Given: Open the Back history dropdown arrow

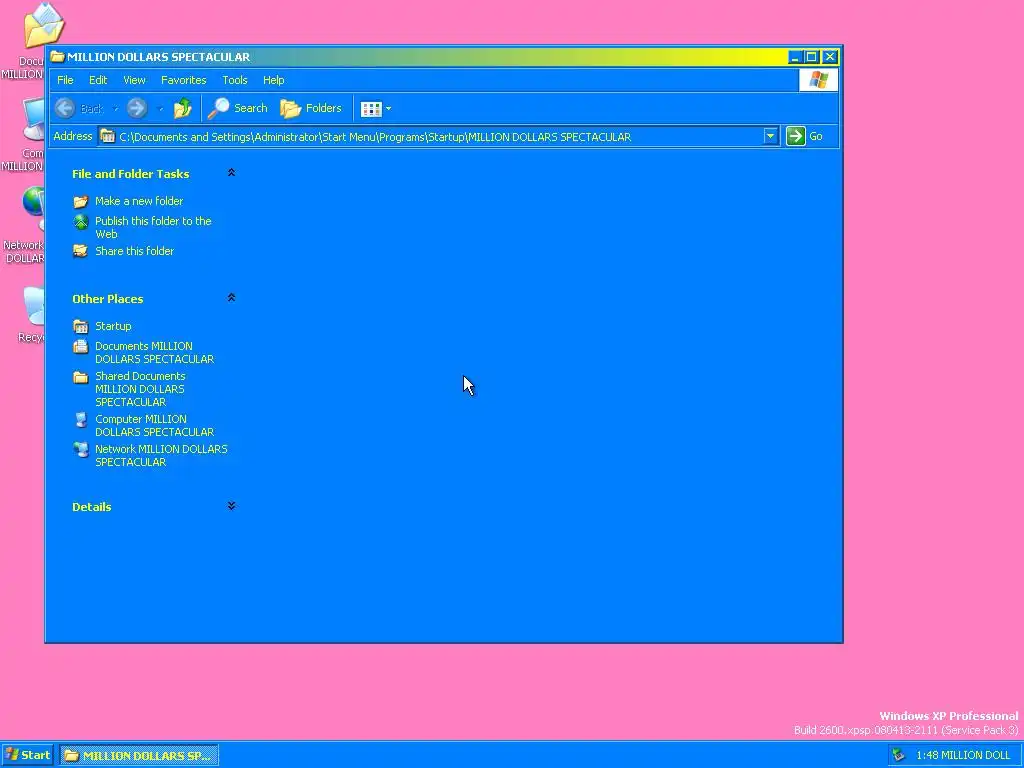Looking at the screenshot, I should click(x=115, y=109).
